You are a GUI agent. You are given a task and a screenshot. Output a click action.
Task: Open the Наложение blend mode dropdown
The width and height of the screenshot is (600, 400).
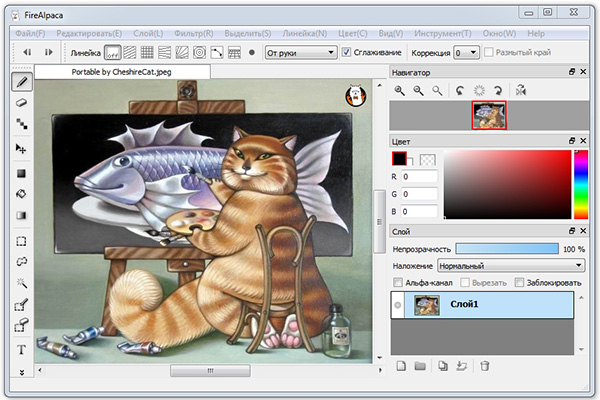pos(510,266)
